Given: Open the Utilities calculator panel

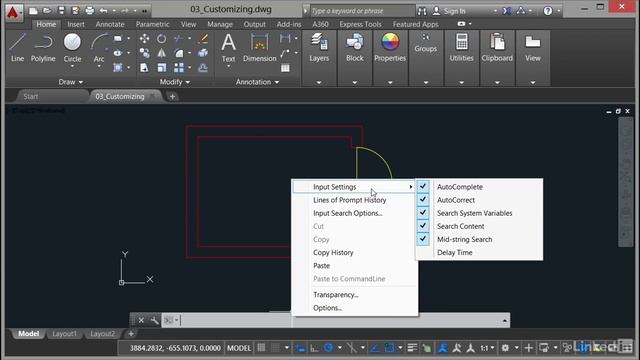Looking at the screenshot, I should pyautogui.click(x=461, y=48).
